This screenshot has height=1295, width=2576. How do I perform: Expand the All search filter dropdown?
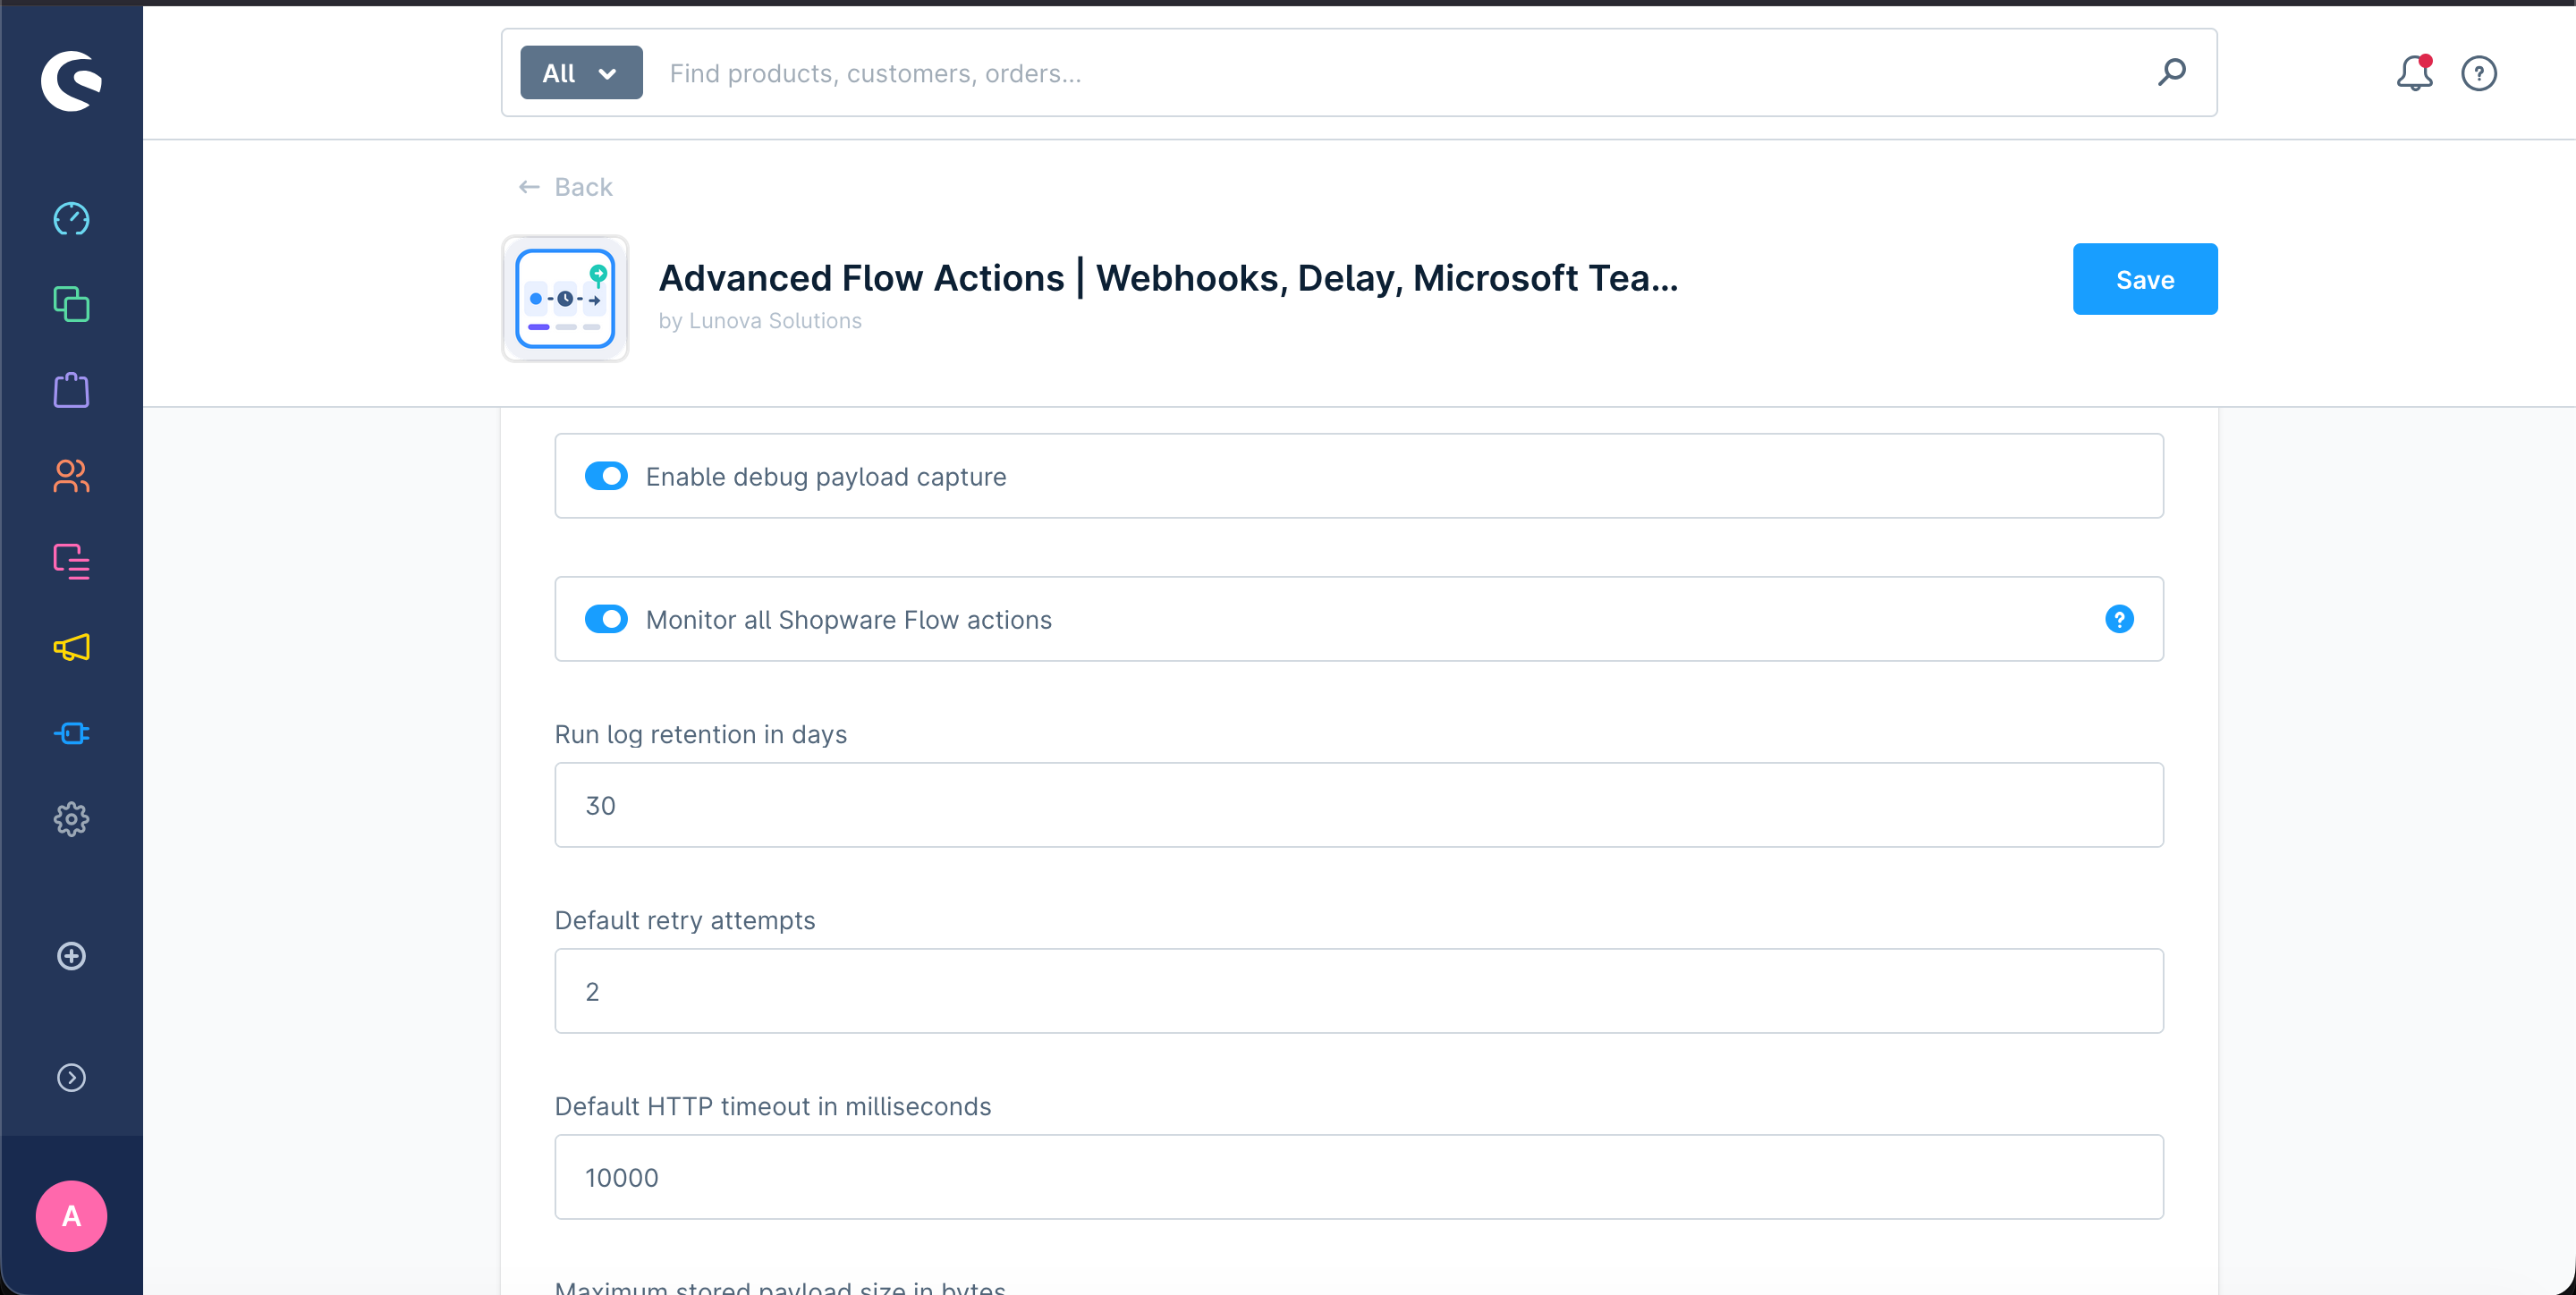tap(581, 73)
